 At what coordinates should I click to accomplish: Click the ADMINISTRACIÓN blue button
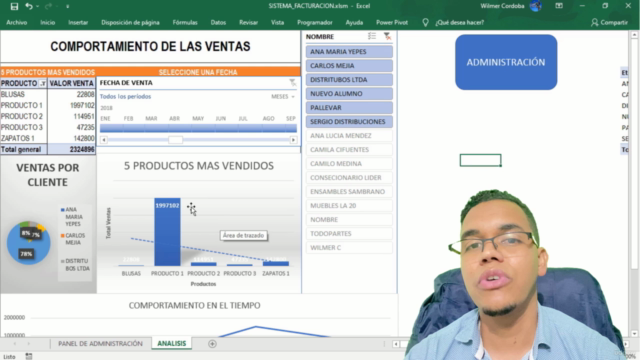[506, 62]
